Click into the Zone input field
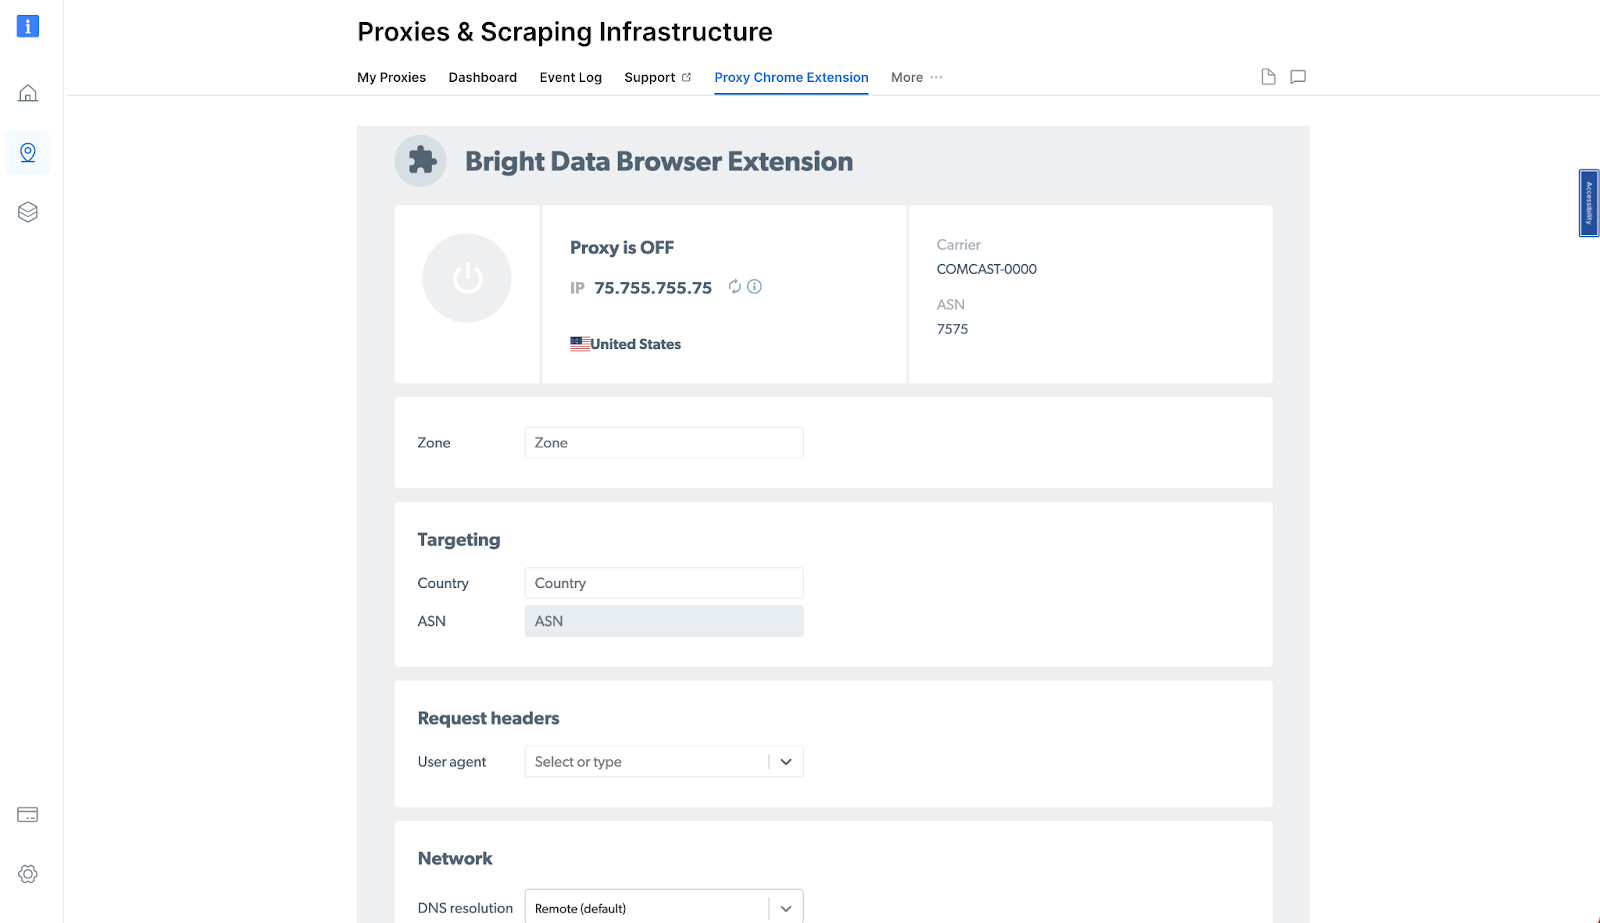1600x923 pixels. coord(664,443)
